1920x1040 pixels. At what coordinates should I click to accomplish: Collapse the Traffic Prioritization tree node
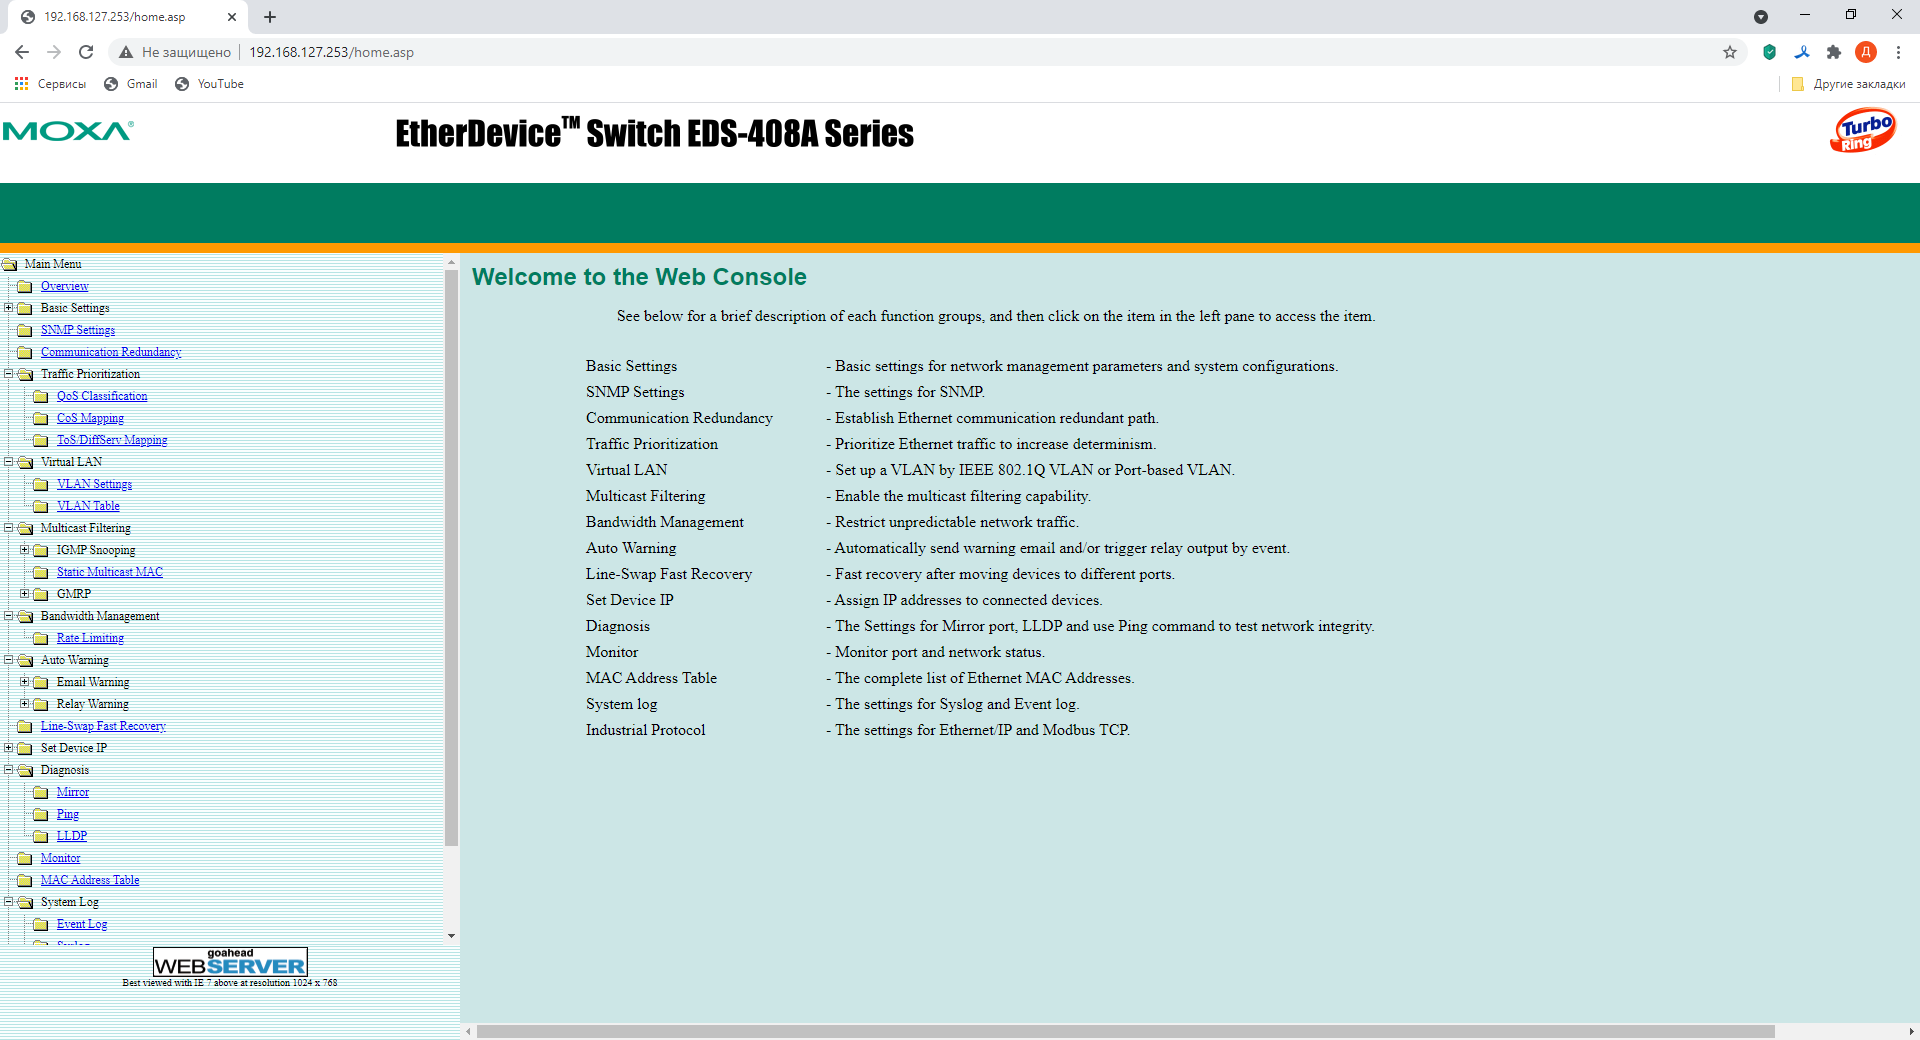(x=9, y=374)
